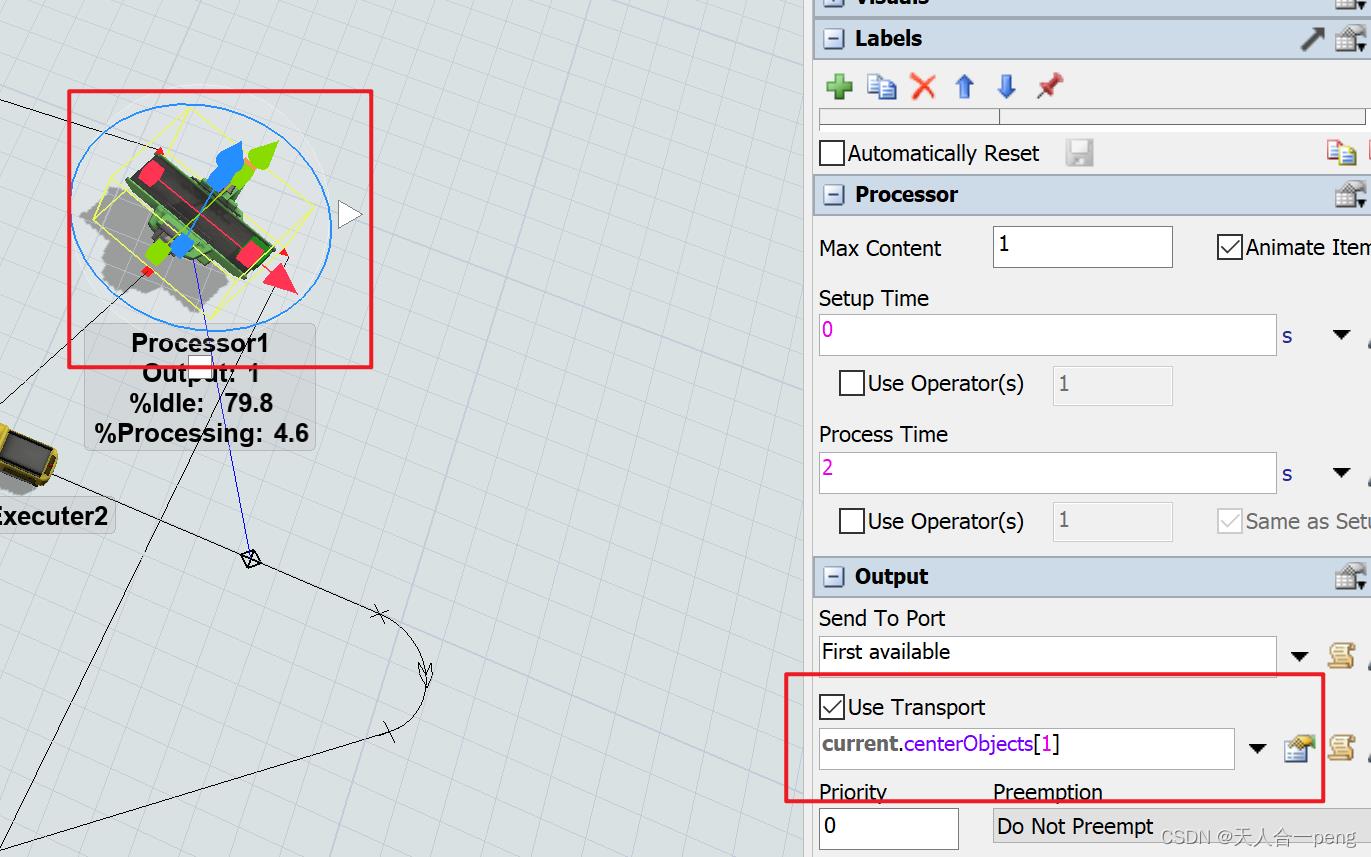Open the Use Transport dropdown arrow
Image resolution: width=1371 pixels, height=857 pixels.
click(x=1258, y=748)
